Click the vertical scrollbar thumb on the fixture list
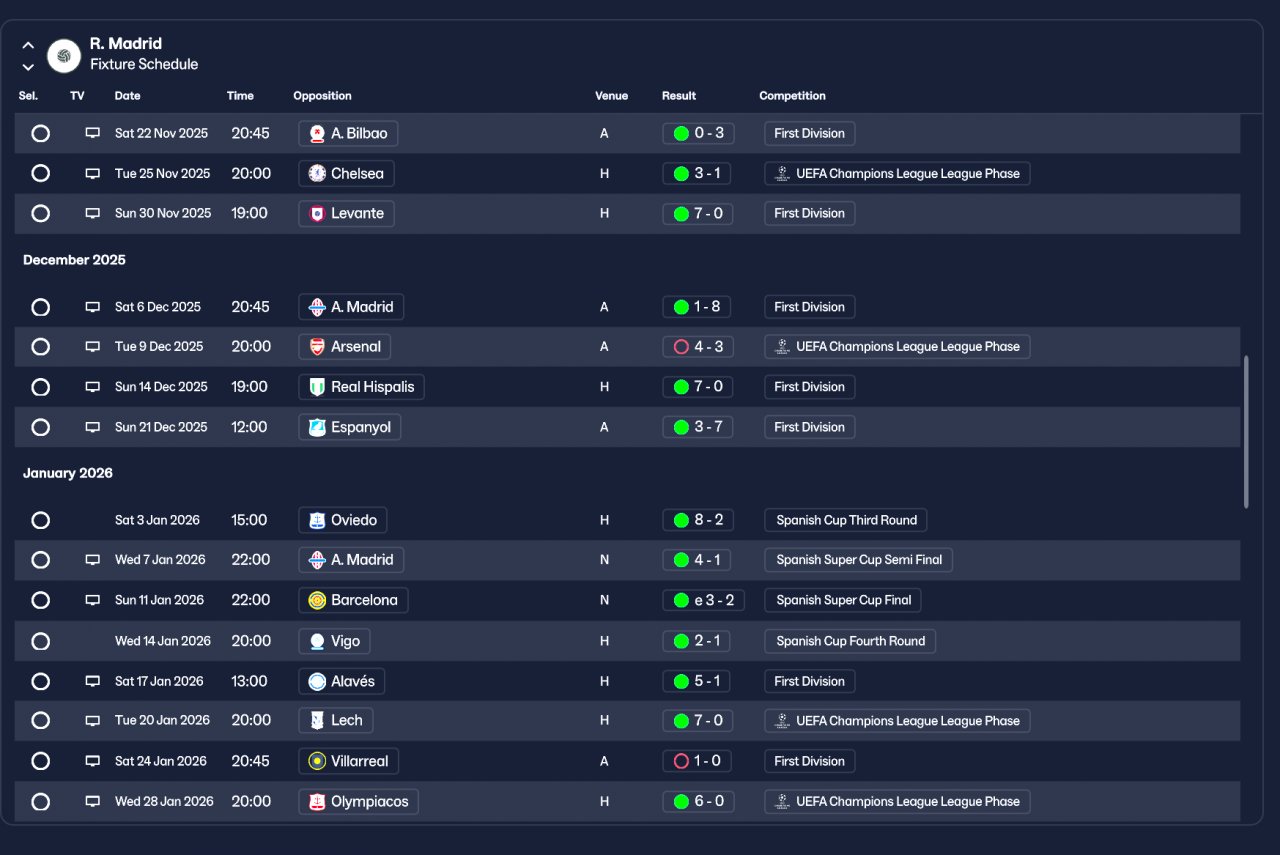 tap(1246, 431)
